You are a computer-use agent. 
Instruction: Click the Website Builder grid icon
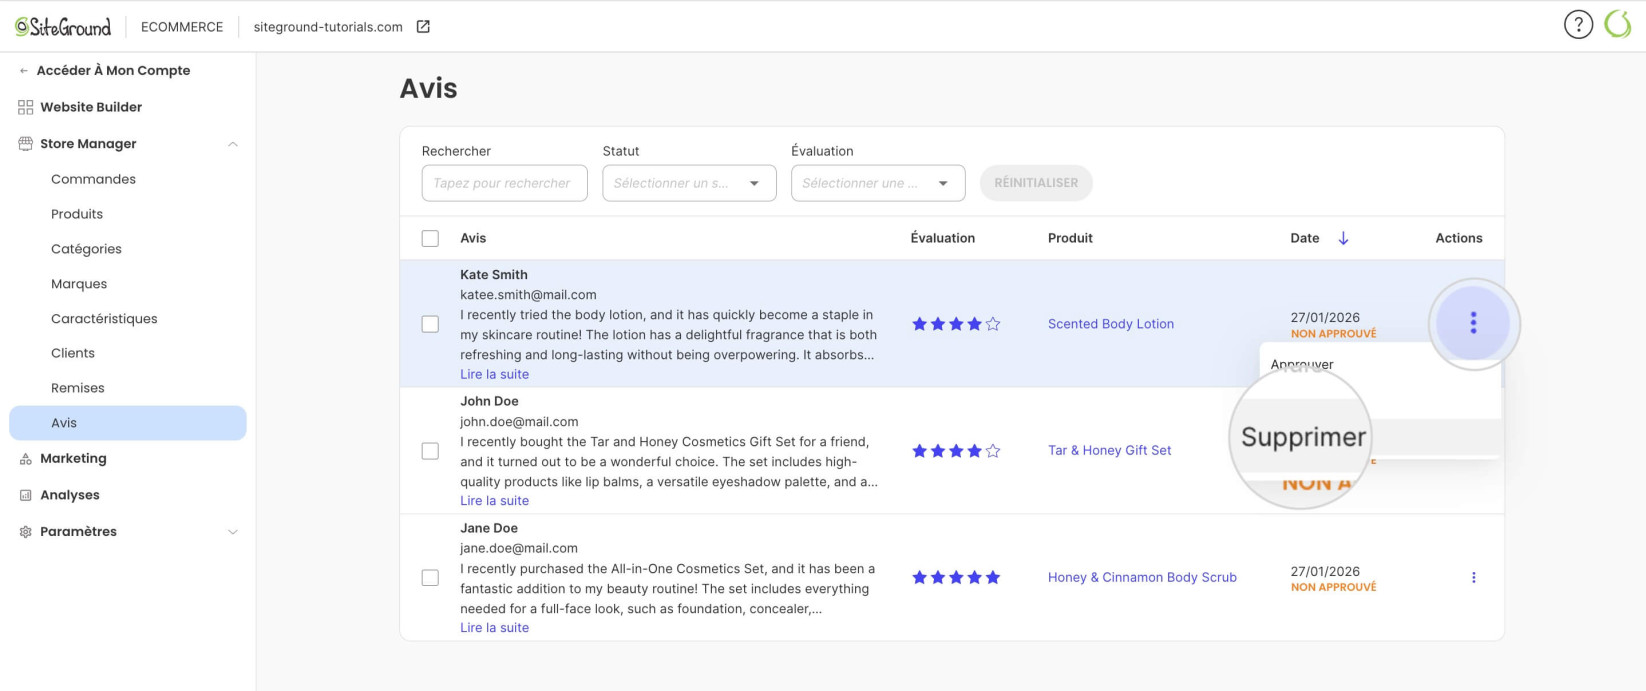(26, 107)
